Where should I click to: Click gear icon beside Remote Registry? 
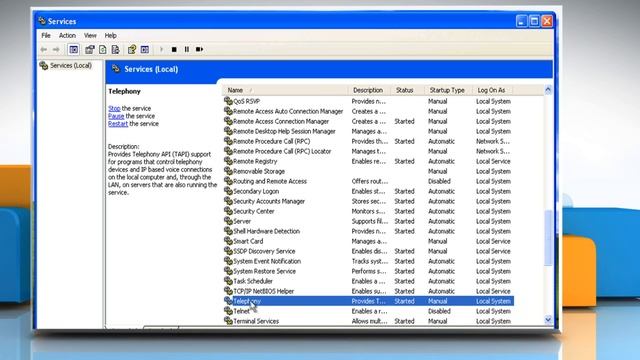pos(228,161)
